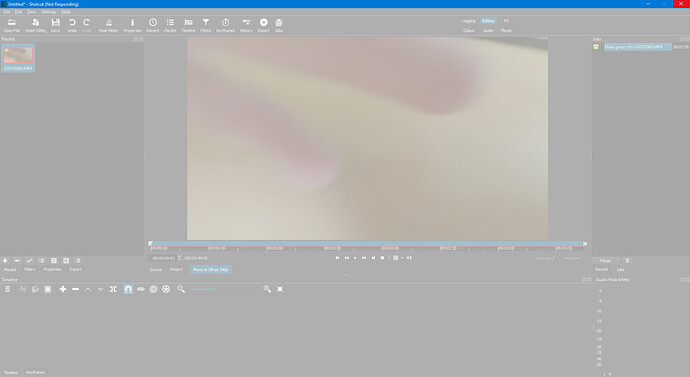
Task: Switch playlist to icons view icon
Action: pyautogui.click(x=66, y=260)
